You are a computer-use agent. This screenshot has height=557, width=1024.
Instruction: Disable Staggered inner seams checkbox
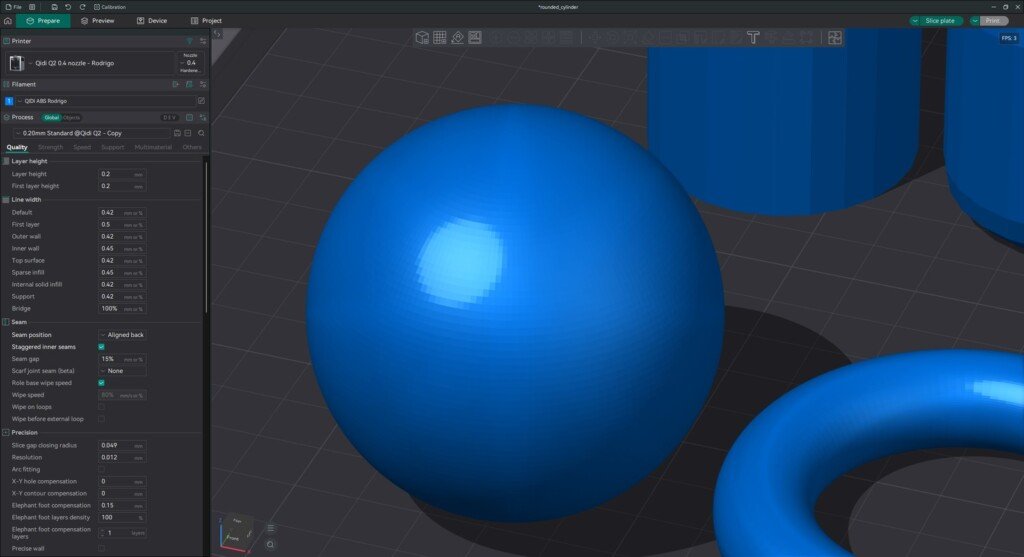click(101, 347)
